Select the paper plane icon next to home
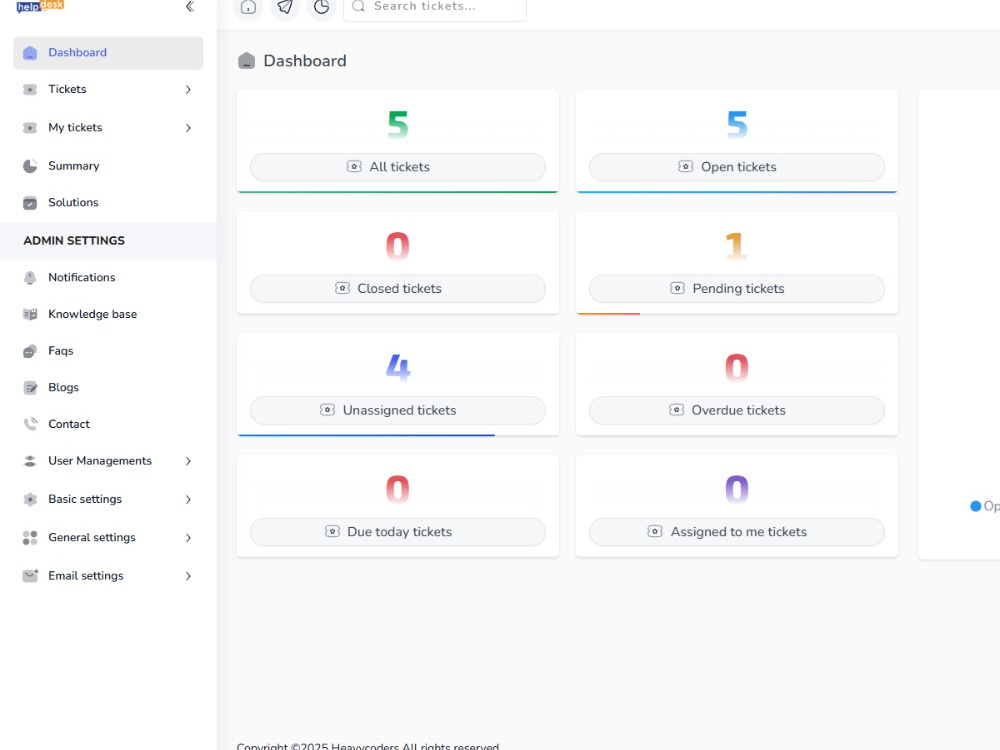The image size is (1000, 750). tap(285, 8)
